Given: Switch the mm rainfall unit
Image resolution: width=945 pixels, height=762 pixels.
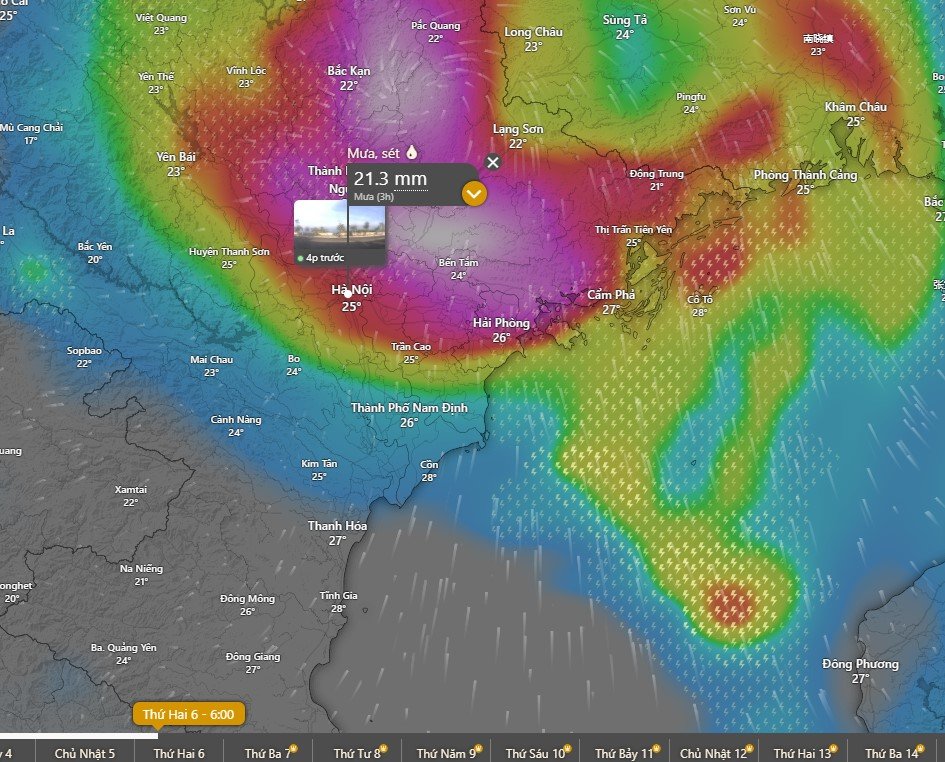Looking at the screenshot, I should pos(410,179).
